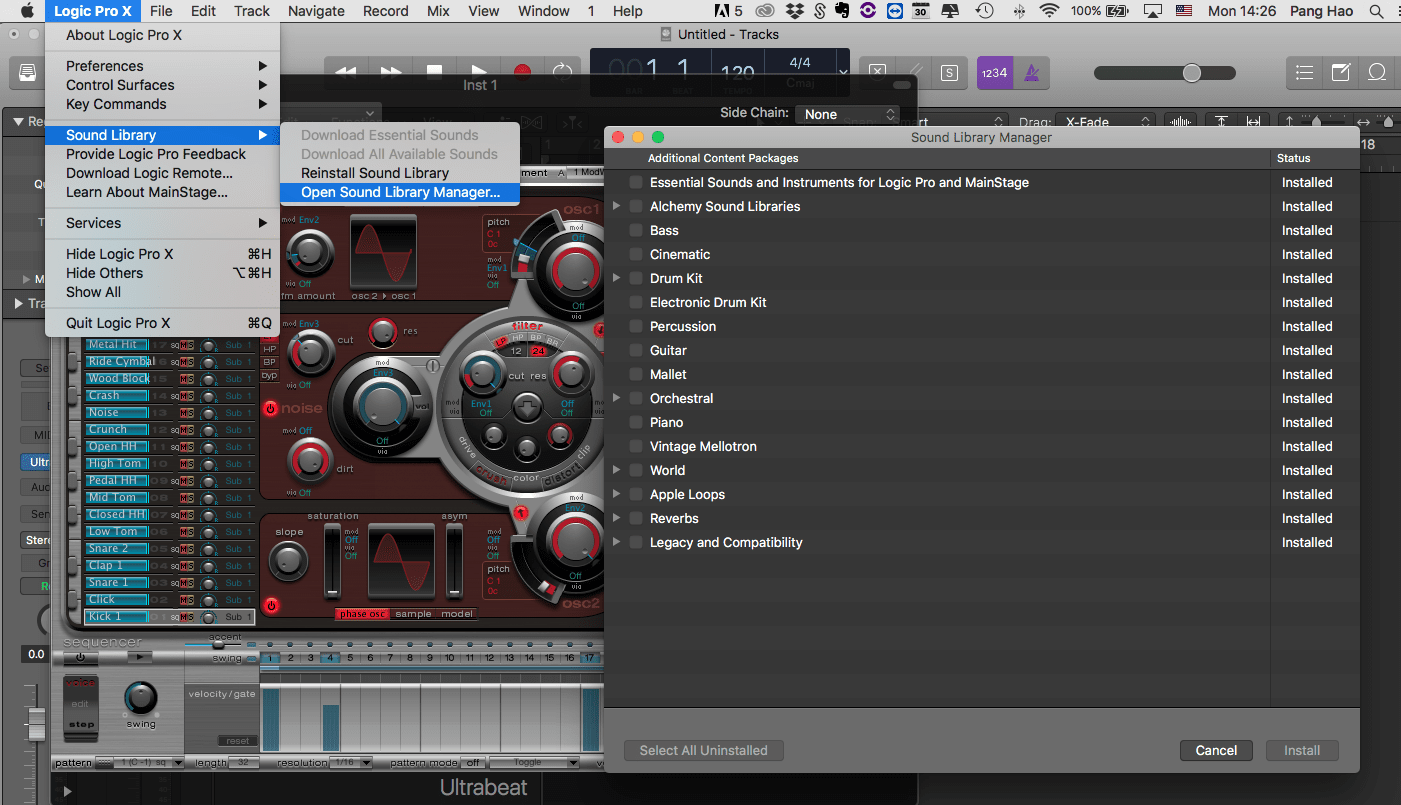
Task: Choose About Logic Pro X
Action: [x=162, y=35]
